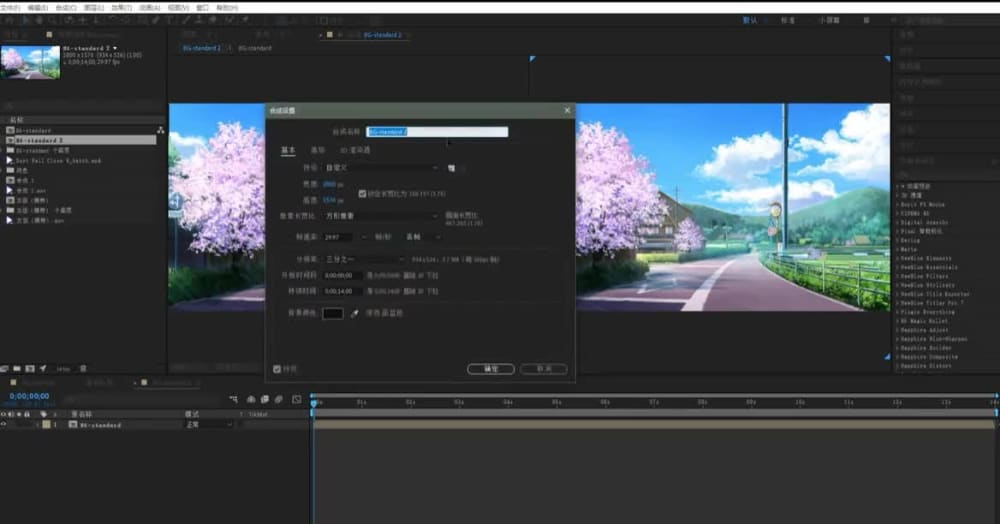
Task: Select the Brush tool in toolbar
Action: tap(186, 20)
